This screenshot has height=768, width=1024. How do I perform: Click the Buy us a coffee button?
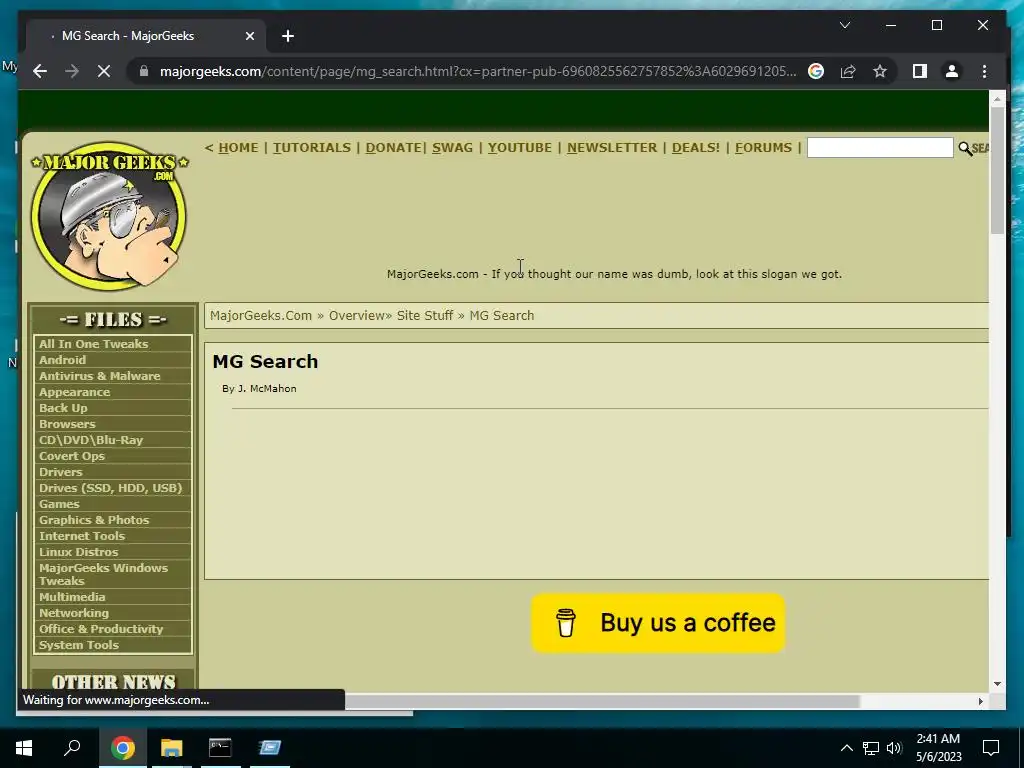(658, 623)
